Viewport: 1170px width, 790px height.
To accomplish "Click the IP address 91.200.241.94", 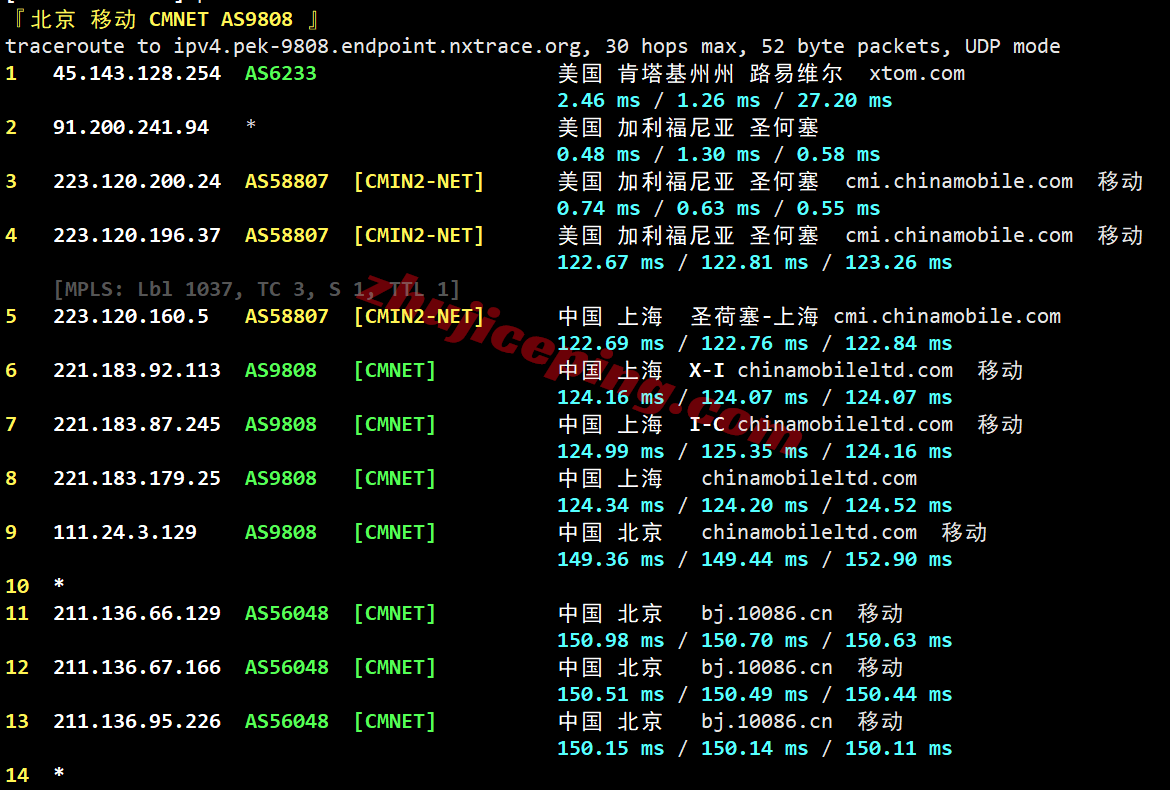I will 131,127.
